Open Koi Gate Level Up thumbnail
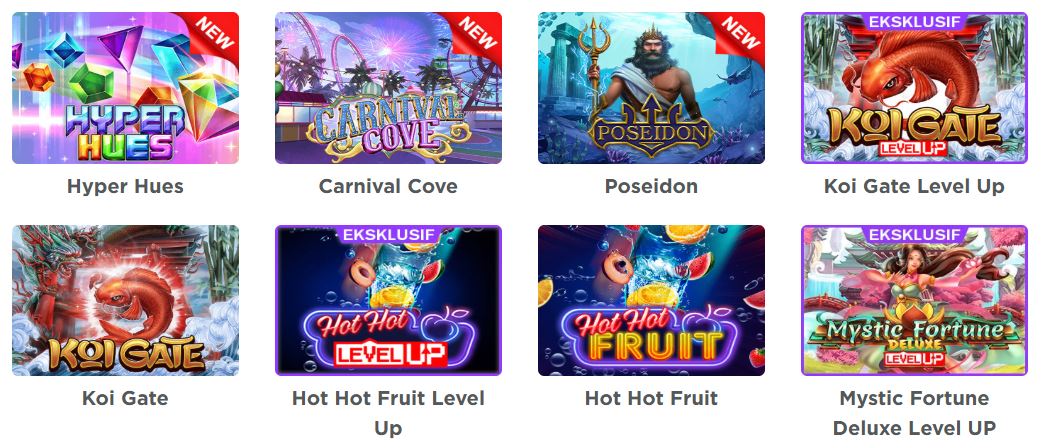1041x448 pixels. [914, 88]
